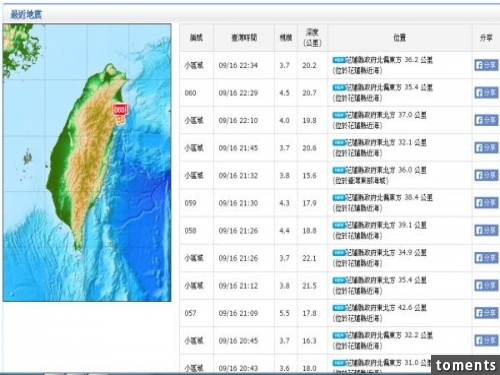This screenshot has height=375, width=500.
Task: Open earthquake 060 report row
Action: [x=340, y=93]
